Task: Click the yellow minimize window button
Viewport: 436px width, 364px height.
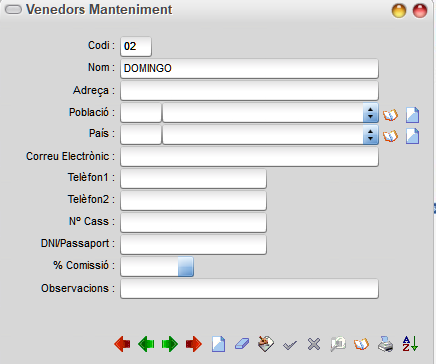Action: (399, 10)
